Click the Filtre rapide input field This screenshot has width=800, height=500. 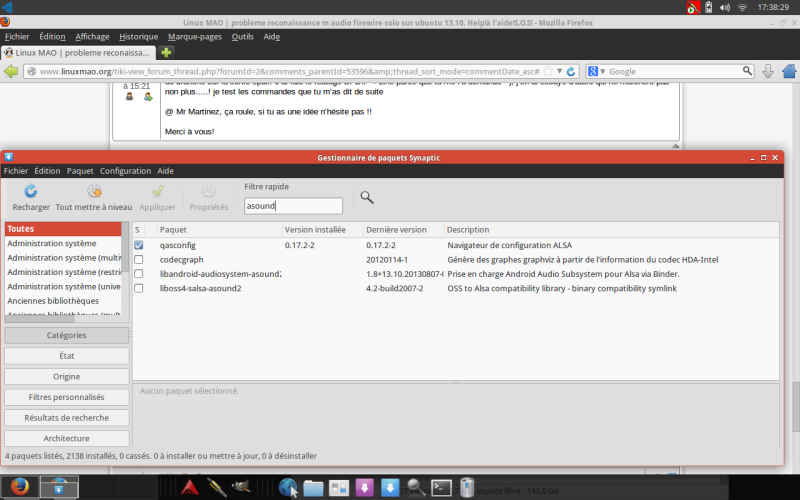tap(293, 206)
